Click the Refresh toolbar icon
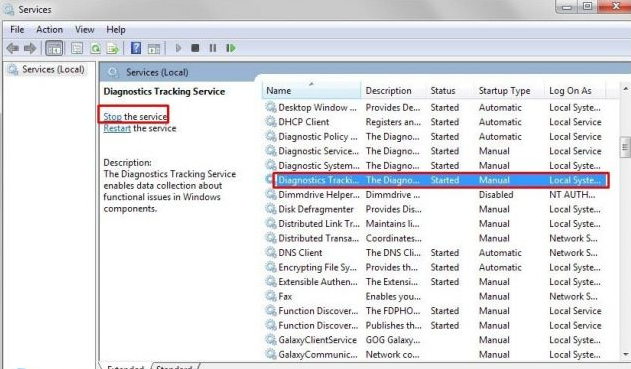The image size is (631, 369). coord(95,48)
